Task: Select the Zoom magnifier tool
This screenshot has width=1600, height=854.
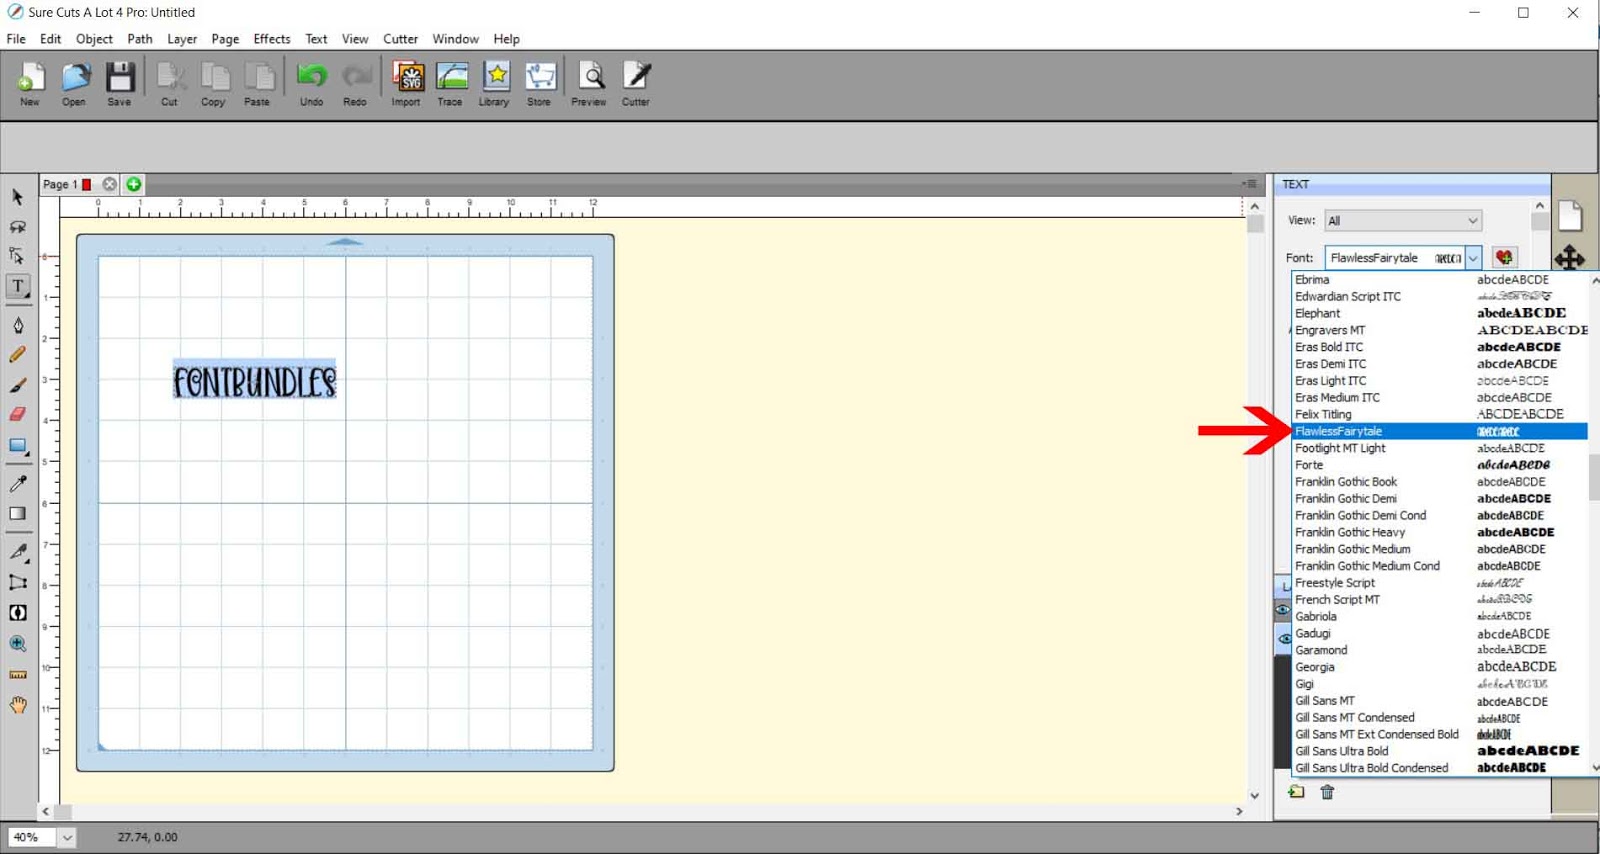Action: tap(18, 644)
